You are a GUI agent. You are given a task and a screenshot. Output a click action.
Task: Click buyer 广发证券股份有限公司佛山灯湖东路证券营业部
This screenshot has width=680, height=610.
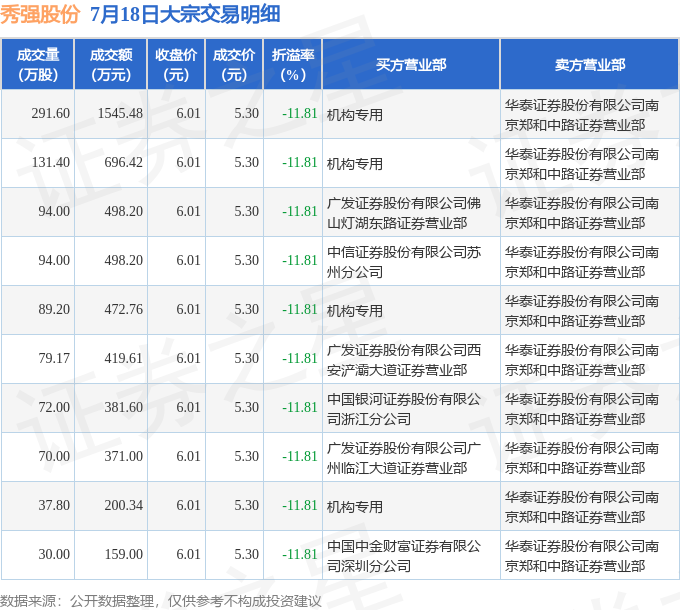404,213
